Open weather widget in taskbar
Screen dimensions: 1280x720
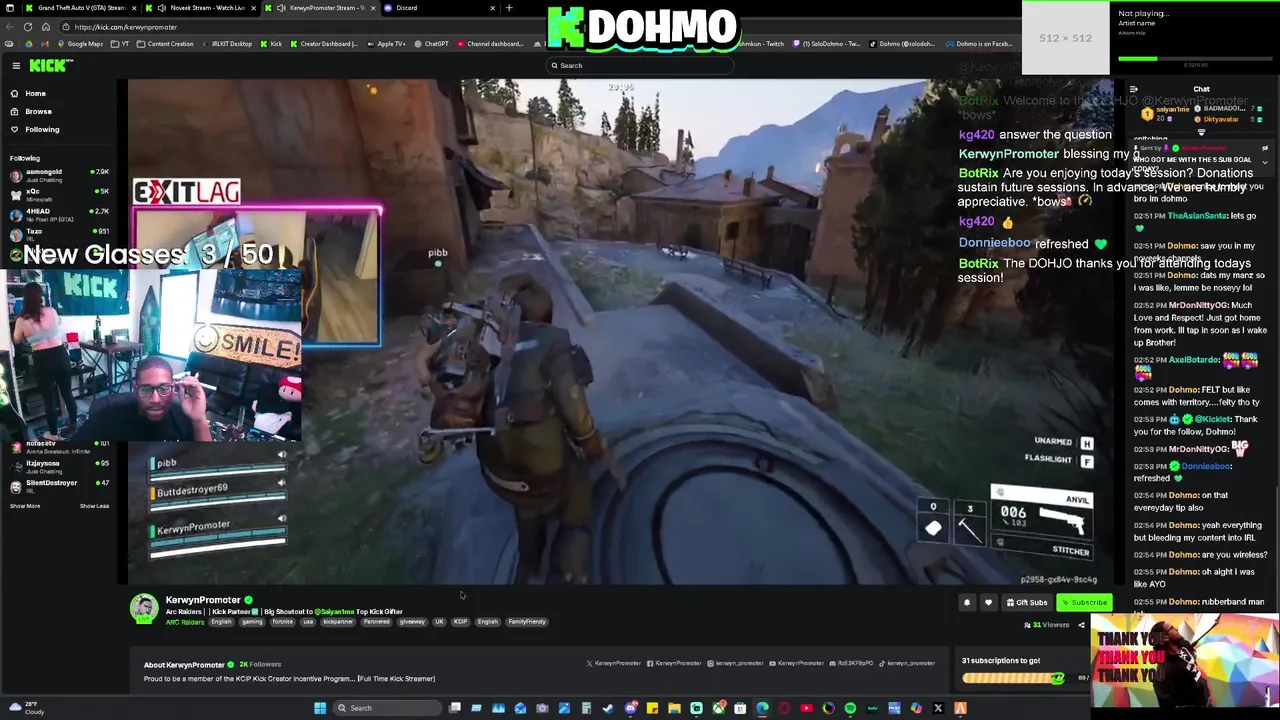(25, 707)
